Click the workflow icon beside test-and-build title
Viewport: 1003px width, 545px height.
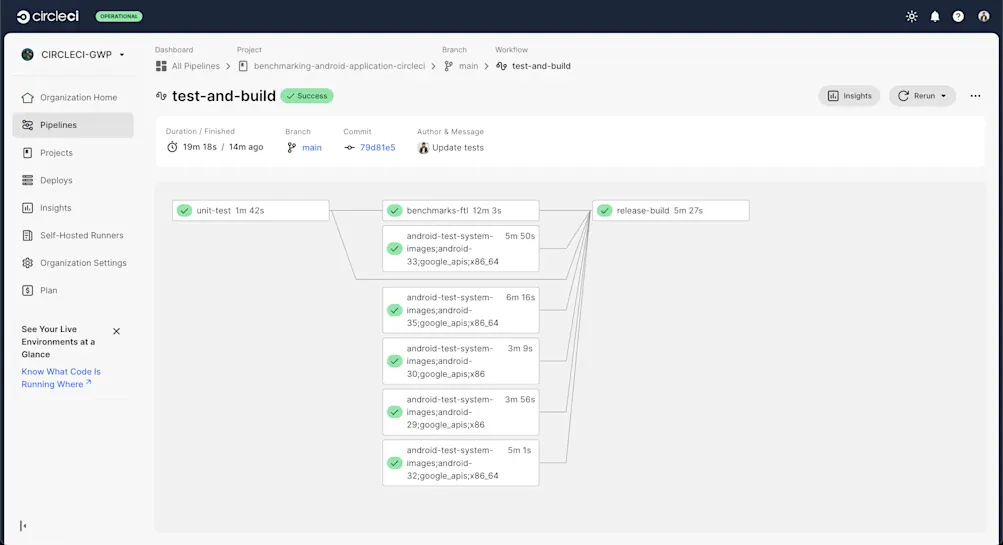tap(161, 96)
